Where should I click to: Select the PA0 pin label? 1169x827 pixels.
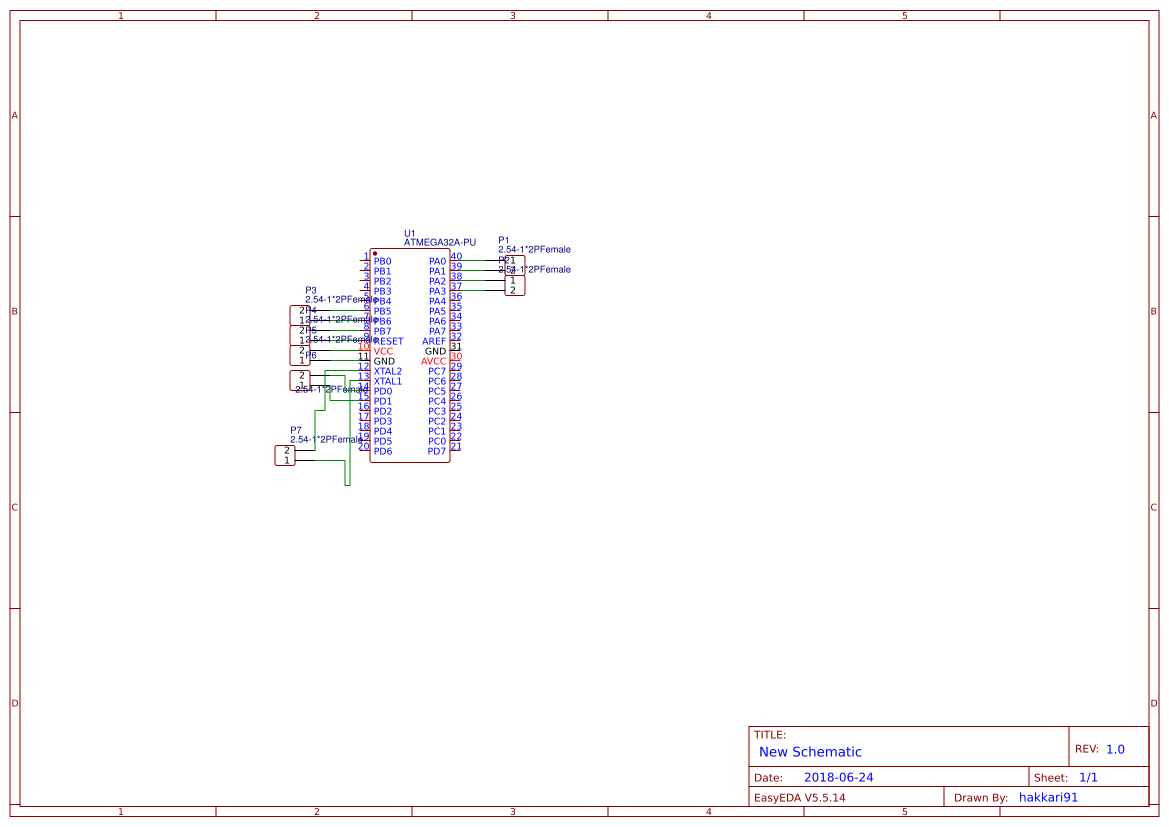click(x=438, y=262)
